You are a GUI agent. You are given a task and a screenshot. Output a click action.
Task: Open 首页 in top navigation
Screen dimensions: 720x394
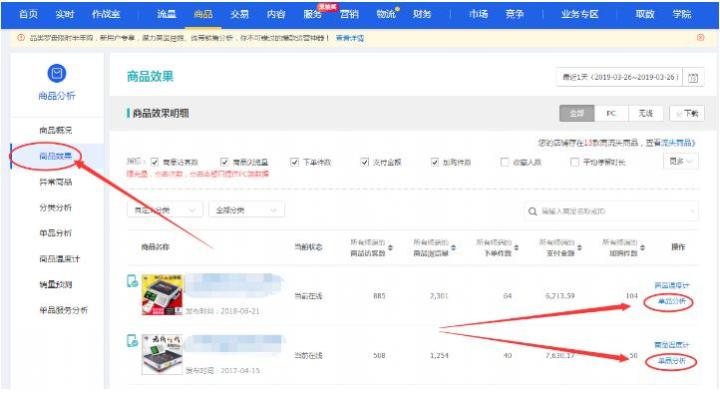coord(28,14)
